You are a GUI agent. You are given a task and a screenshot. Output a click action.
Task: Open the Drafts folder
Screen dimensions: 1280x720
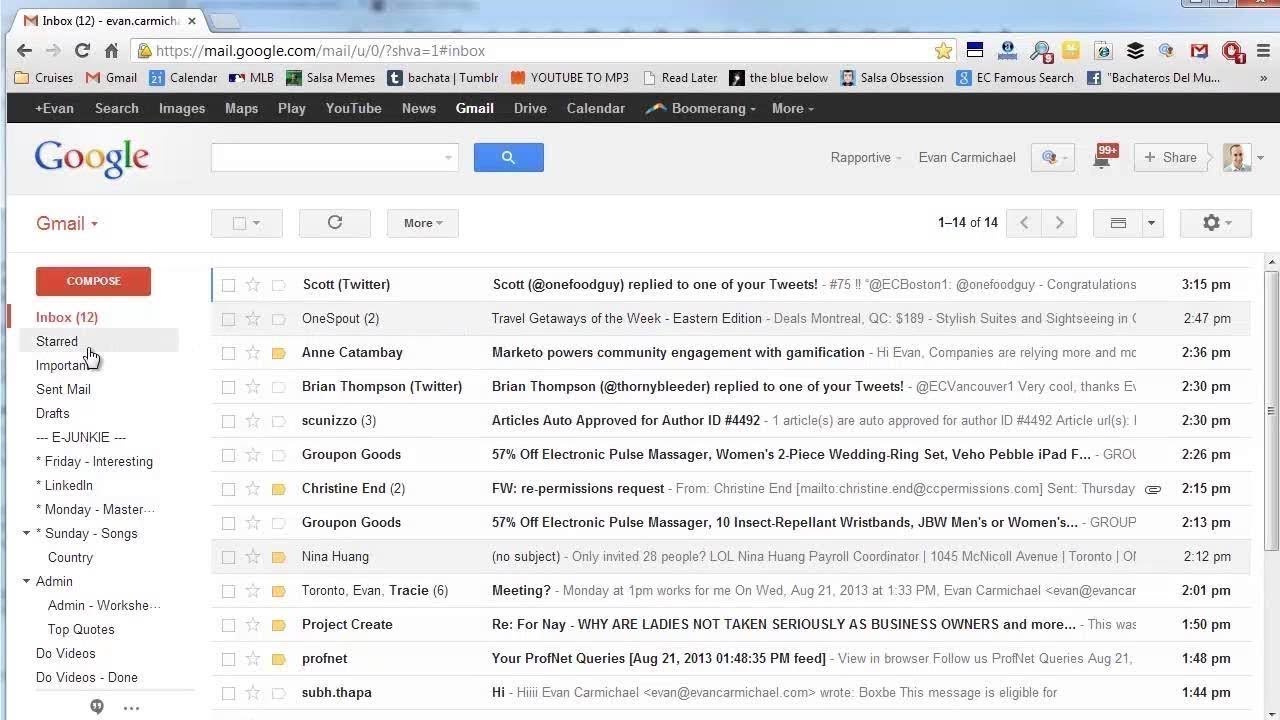(x=53, y=413)
